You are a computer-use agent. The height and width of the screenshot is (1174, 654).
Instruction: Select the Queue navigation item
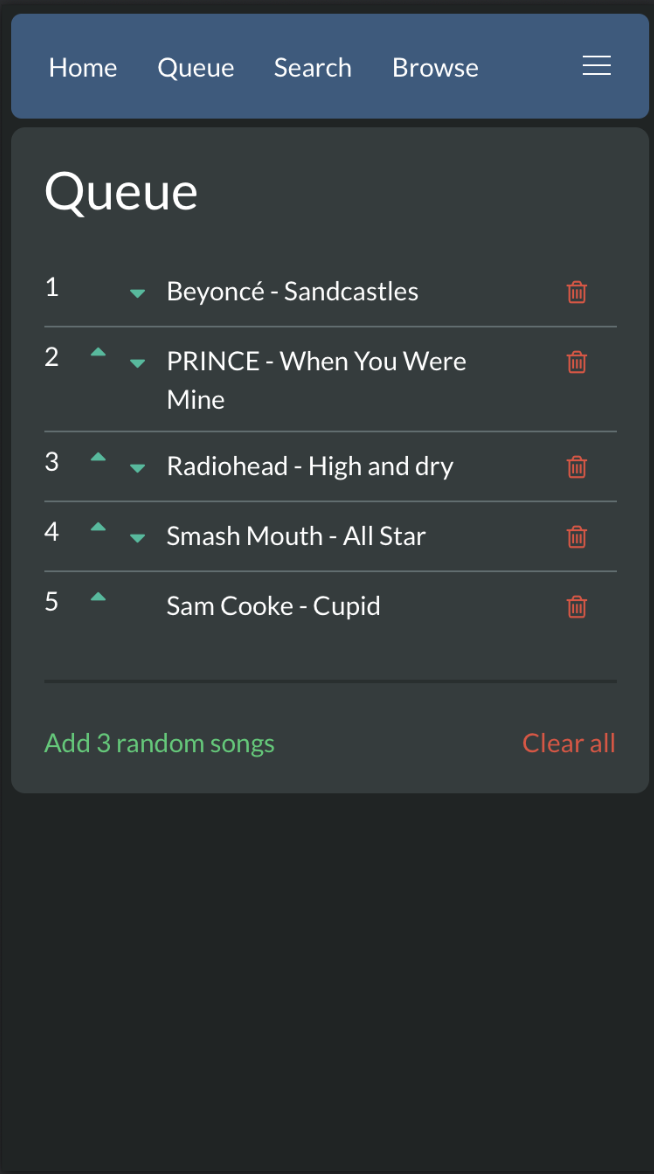[x=195, y=67]
